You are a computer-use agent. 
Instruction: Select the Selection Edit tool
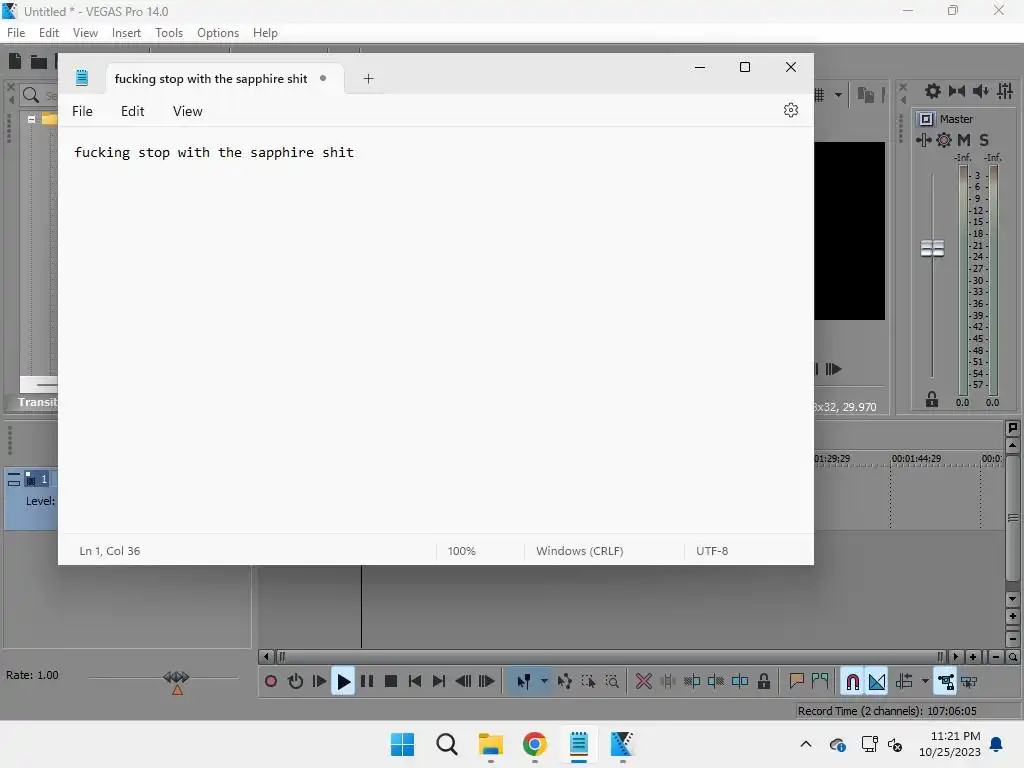[588, 681]
